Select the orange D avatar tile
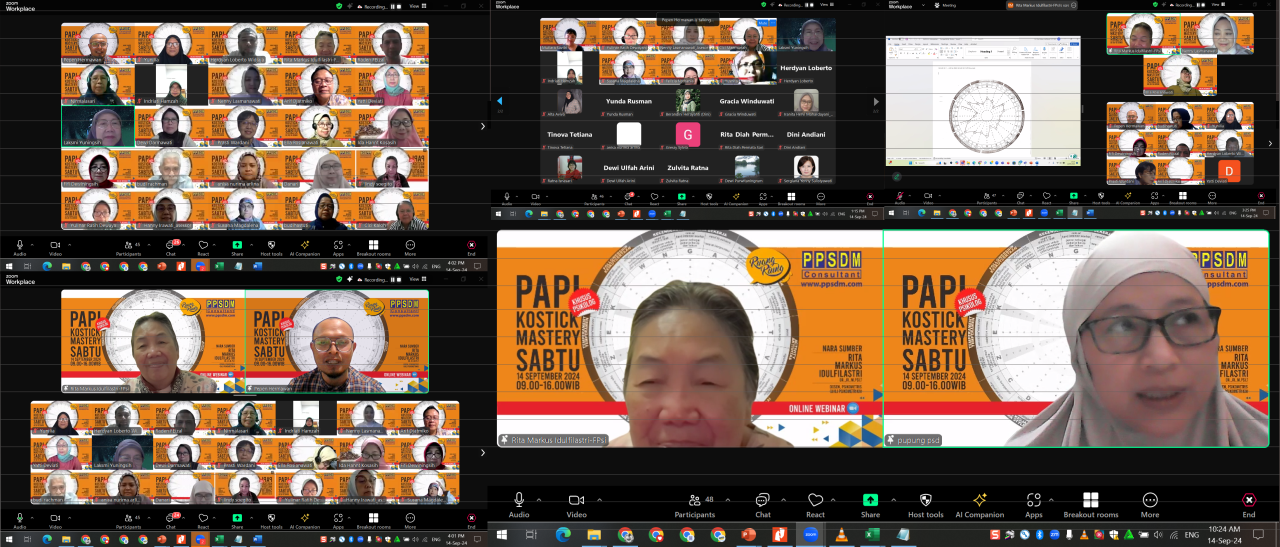1280x547 pixels. pyautogui.click(x=1230, y=172)
